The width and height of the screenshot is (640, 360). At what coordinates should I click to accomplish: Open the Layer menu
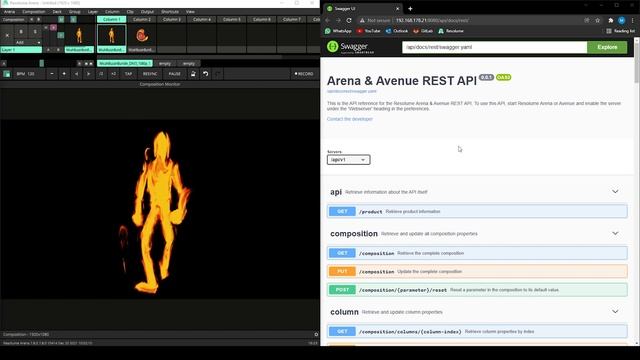[93, 12]
